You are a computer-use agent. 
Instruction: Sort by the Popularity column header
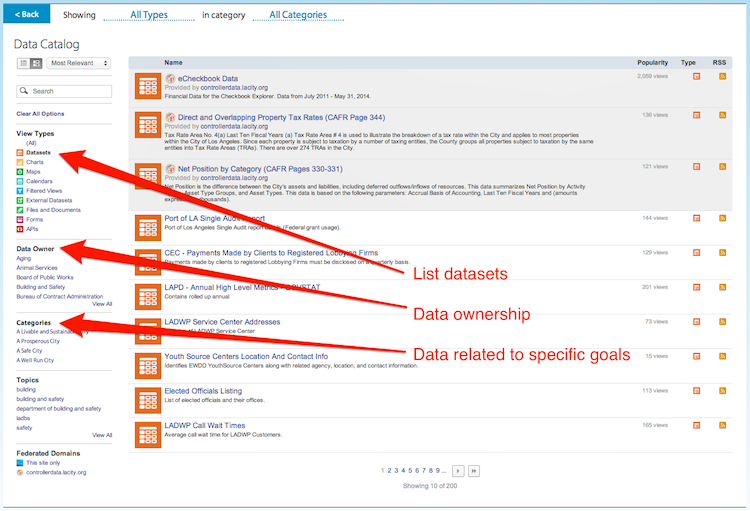point(652,62)
